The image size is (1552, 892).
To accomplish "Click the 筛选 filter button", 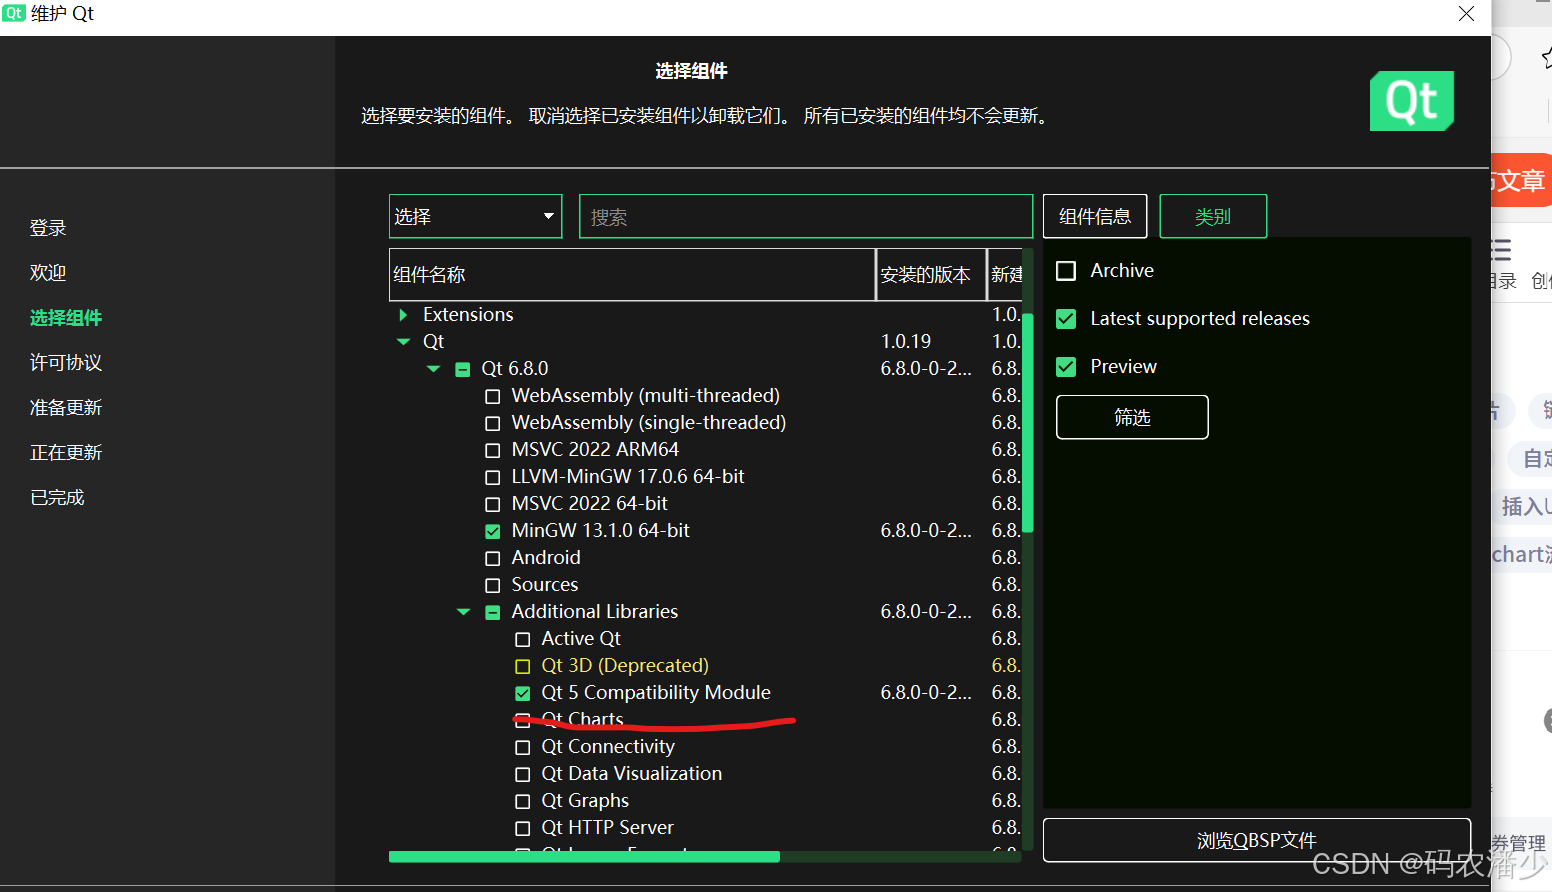I will [1132, 417].
